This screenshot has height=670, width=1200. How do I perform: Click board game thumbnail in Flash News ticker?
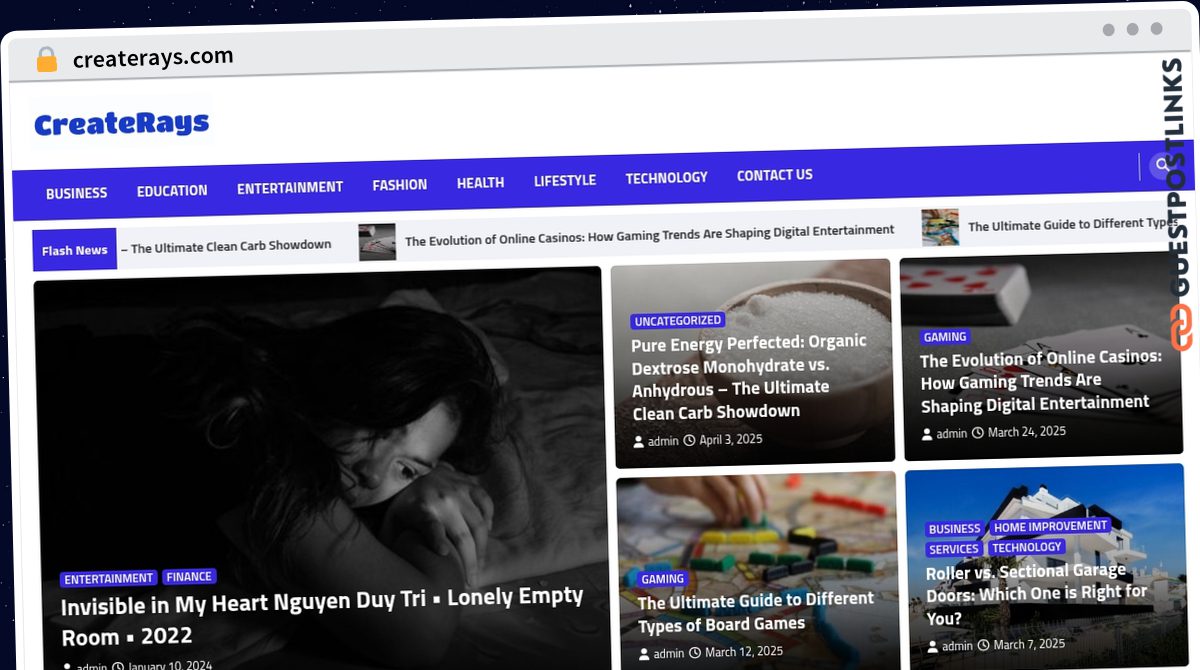coord(940,227)
